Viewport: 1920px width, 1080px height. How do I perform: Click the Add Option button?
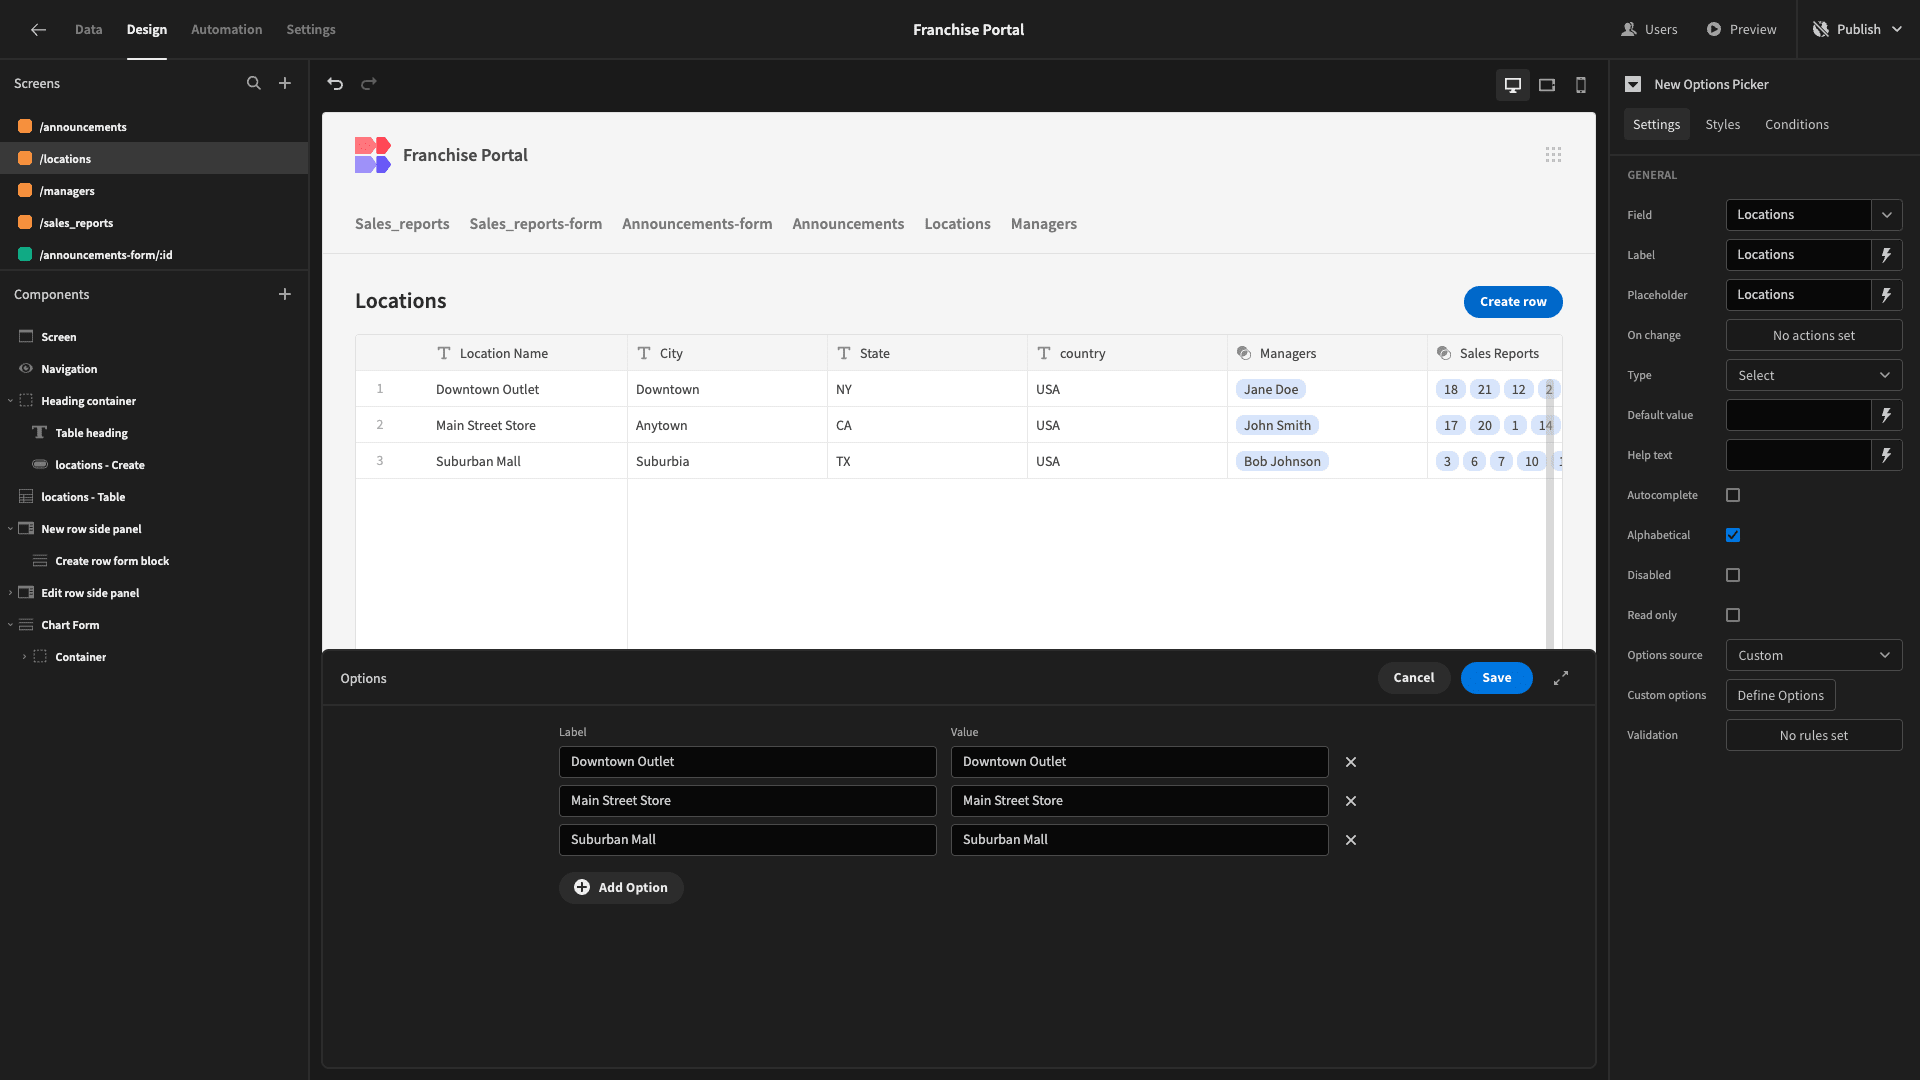coord(621,888)
